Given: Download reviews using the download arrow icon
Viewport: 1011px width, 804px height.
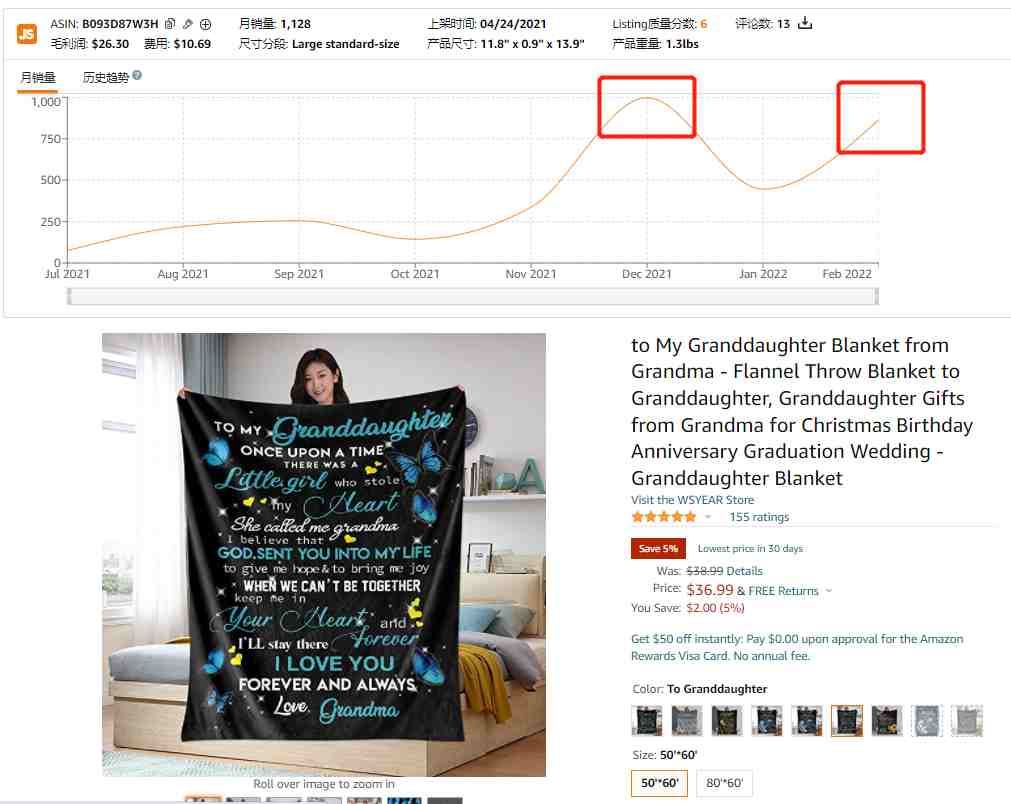Looking at the screenshot, I should 805,23.
